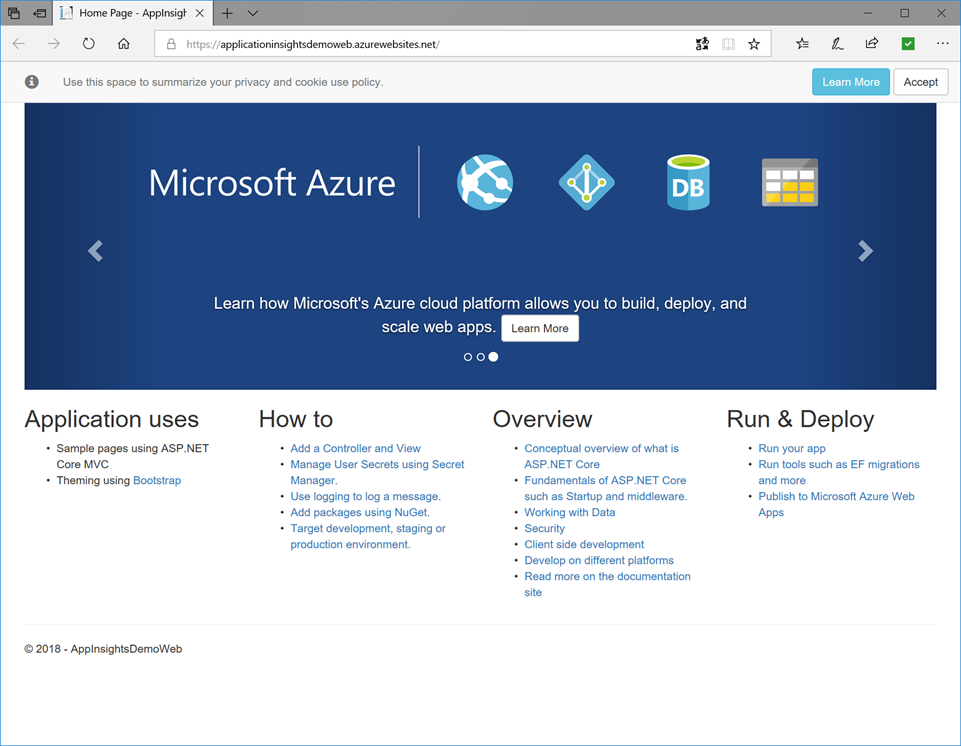Click the Share page icon
The width and height of the screenshot is (961, 746).
point(872,44)
